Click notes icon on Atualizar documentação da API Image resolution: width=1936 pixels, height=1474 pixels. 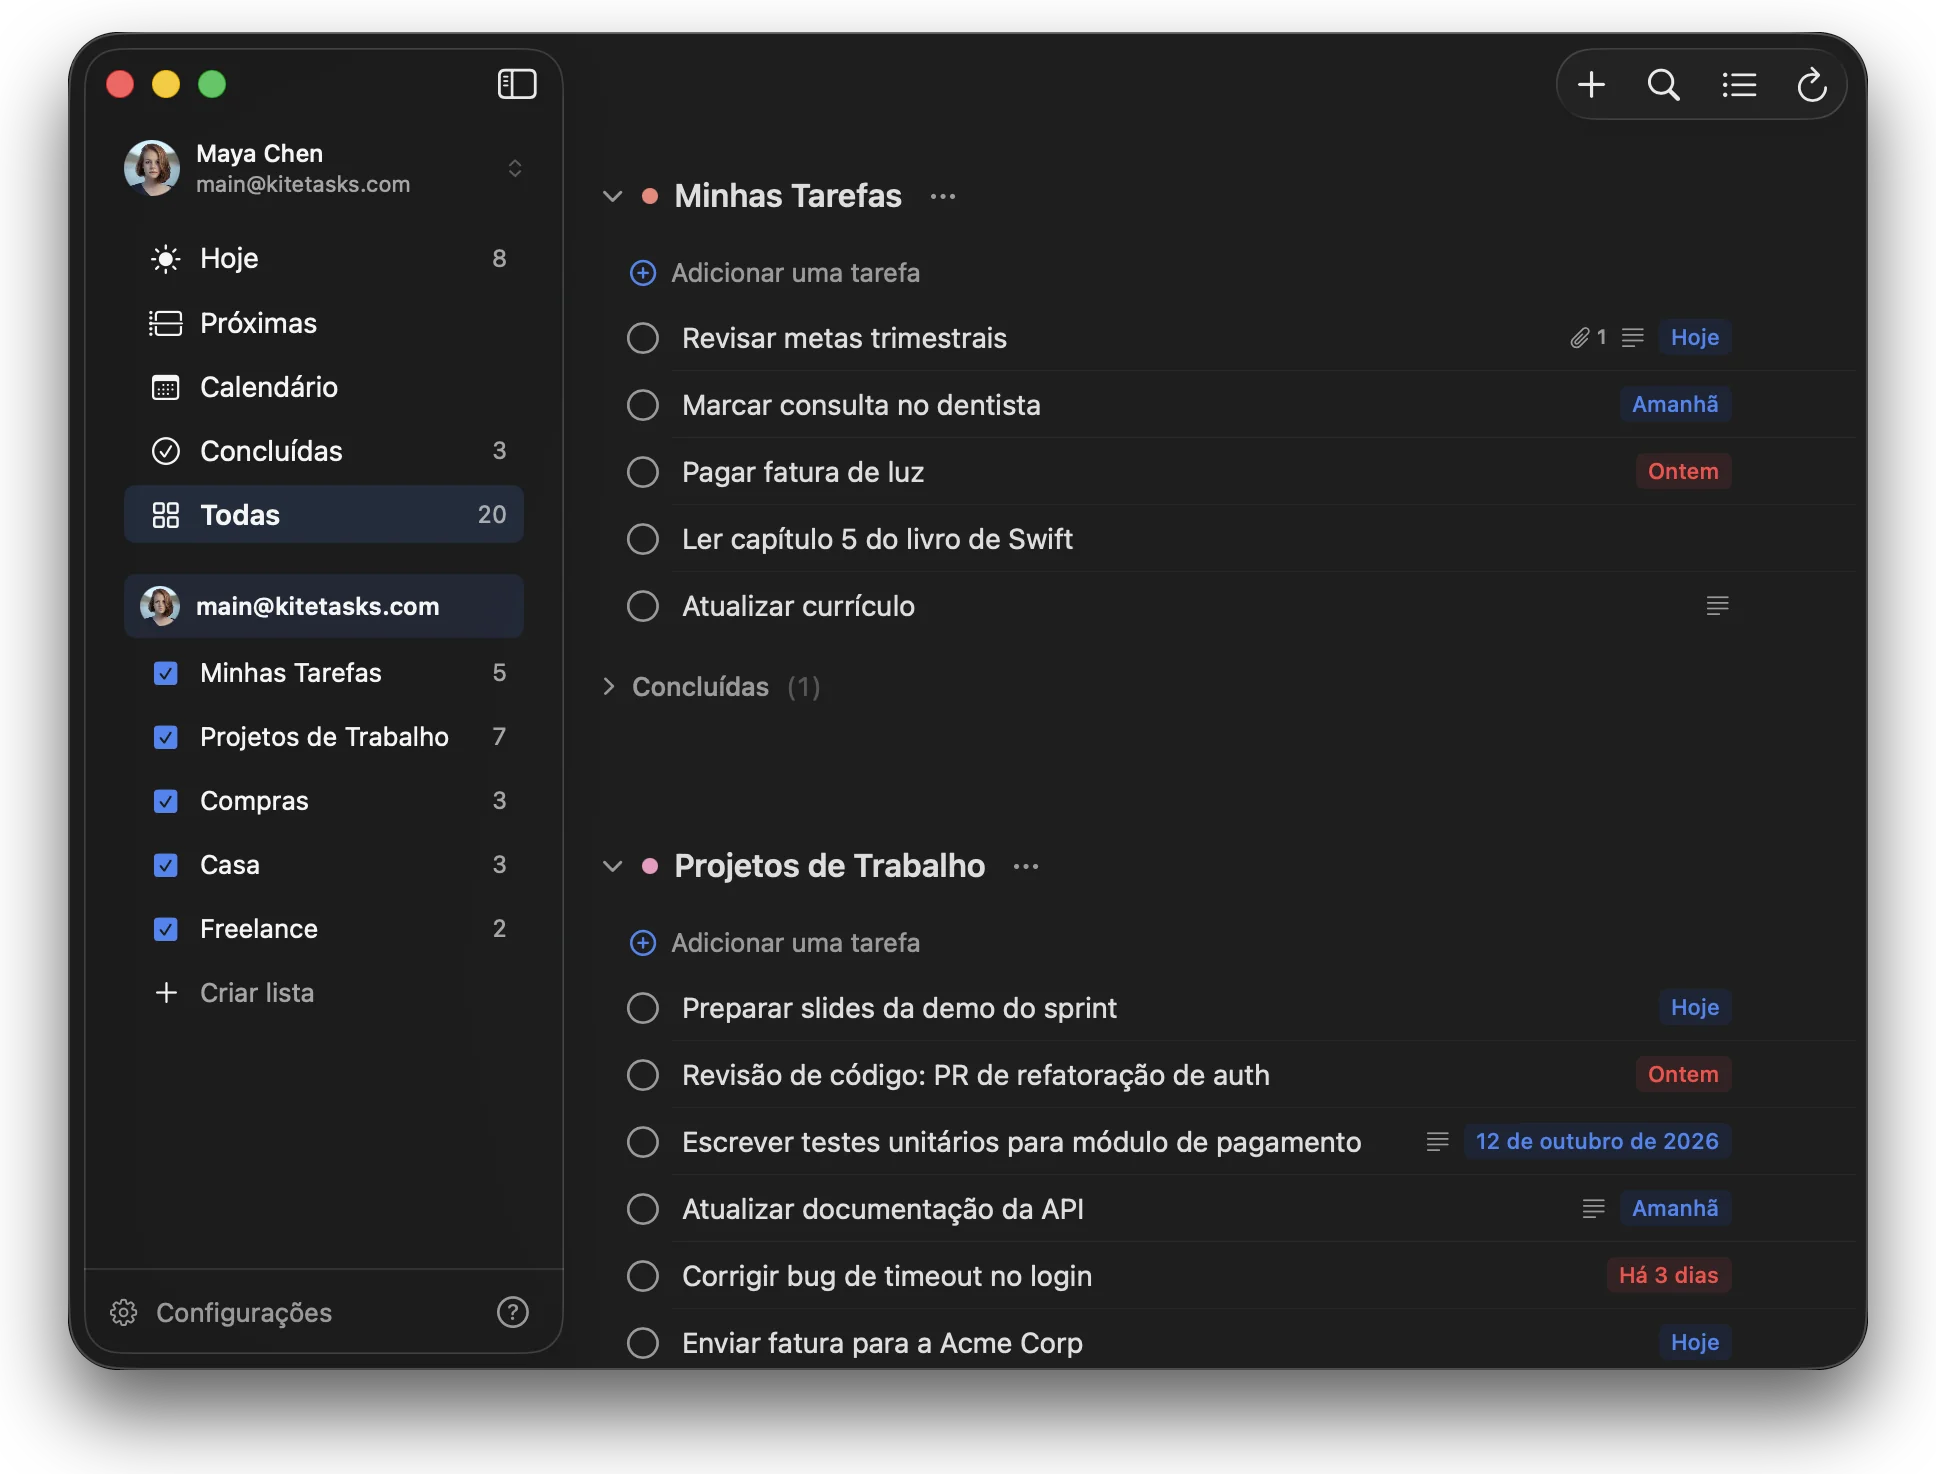(x=1593, y=1208)
